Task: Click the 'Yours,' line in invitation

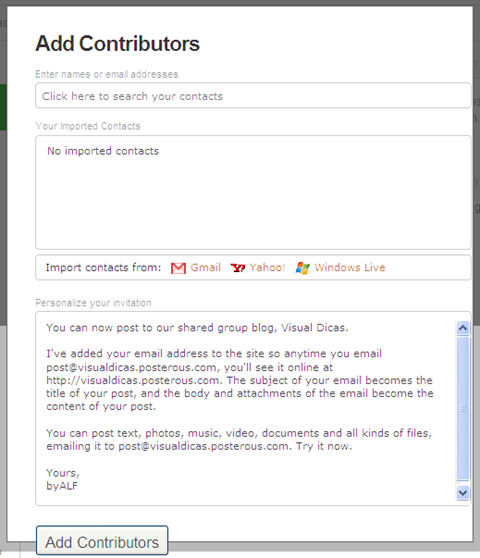Action: pyautogui.click(x=63, y=473)
